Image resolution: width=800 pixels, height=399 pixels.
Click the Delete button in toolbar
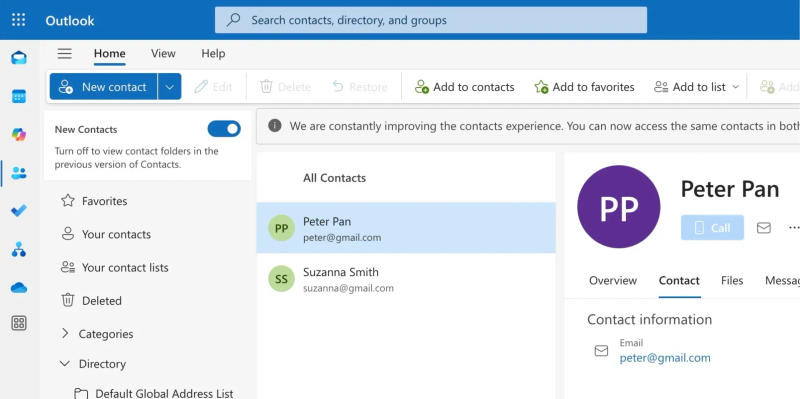click(x=286, y=87)
